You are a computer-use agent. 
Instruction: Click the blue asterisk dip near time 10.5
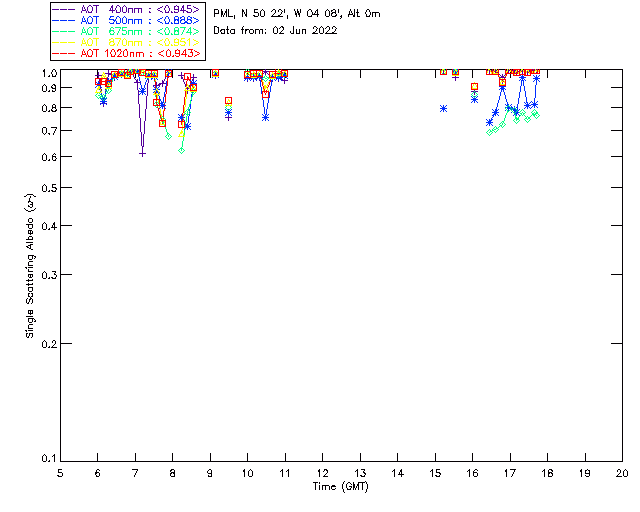coord(266,117)
